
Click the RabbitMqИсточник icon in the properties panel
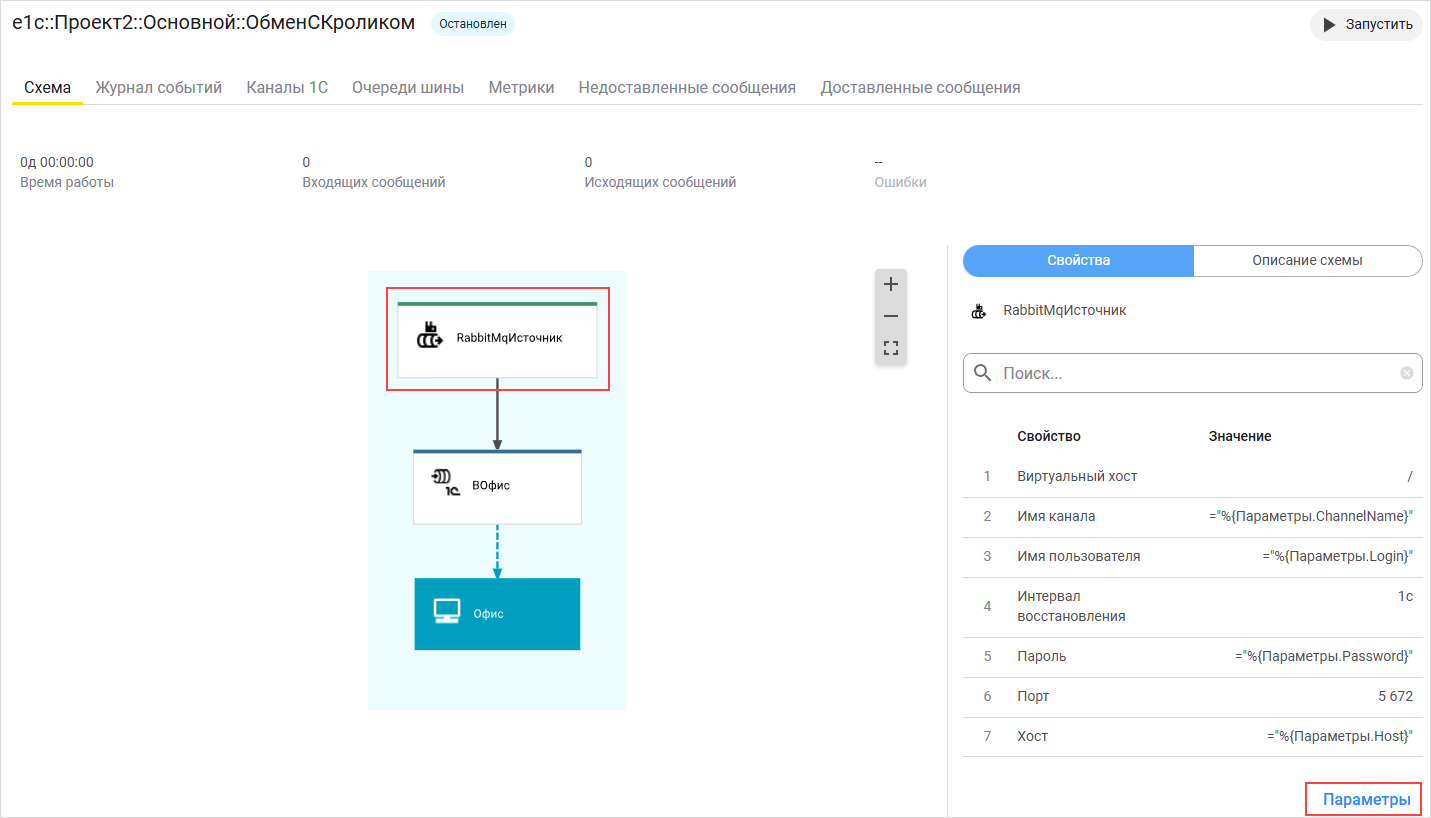pos(978,310)
